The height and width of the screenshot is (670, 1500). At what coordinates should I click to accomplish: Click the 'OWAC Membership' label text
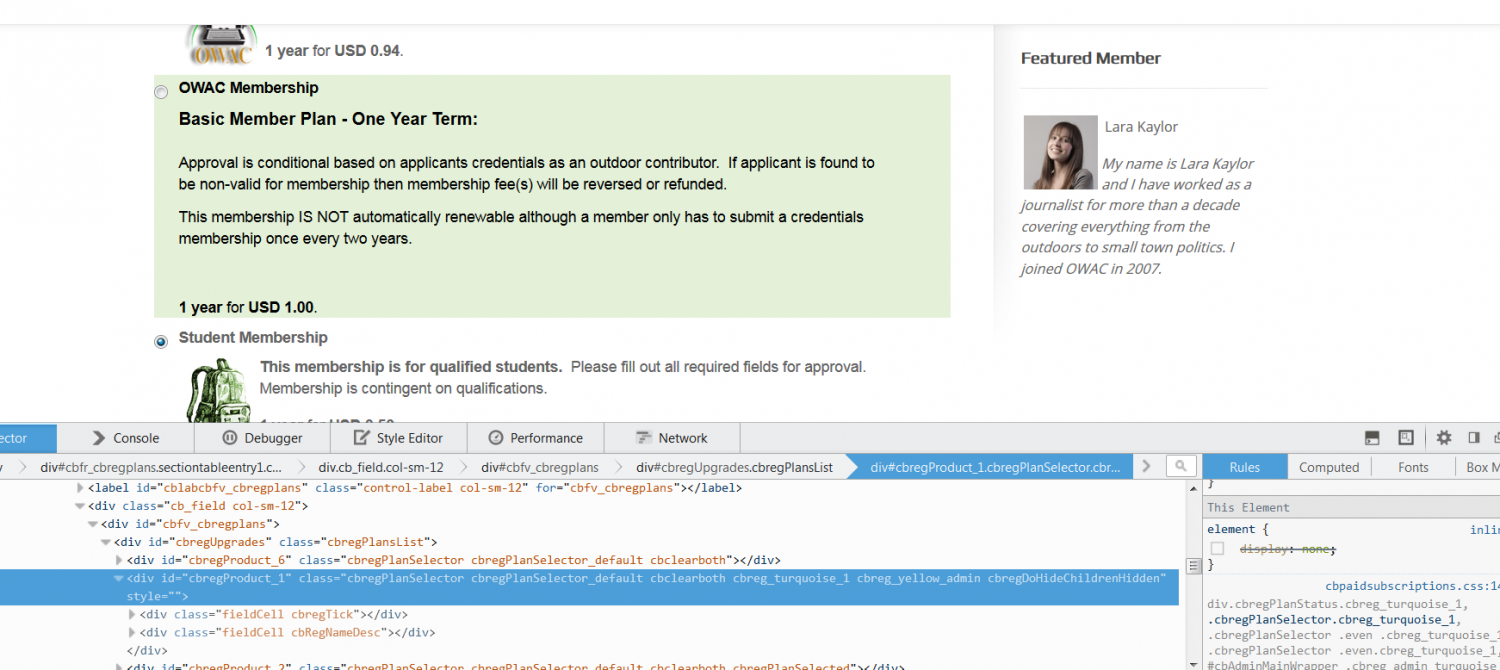click(x=249, y=88)
